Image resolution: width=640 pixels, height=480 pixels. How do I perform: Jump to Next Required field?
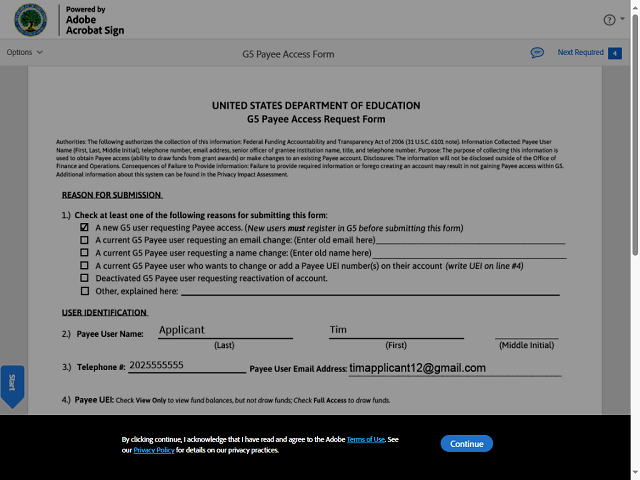tap(580, 52)
